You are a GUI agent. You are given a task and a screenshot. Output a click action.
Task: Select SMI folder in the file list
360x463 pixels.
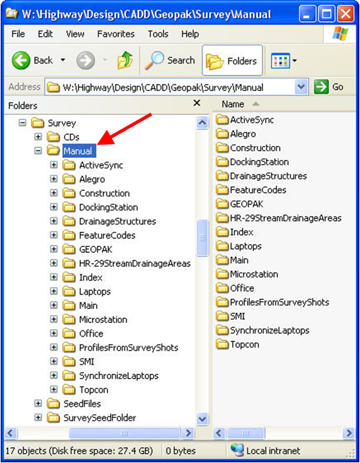tap(231, 316)
